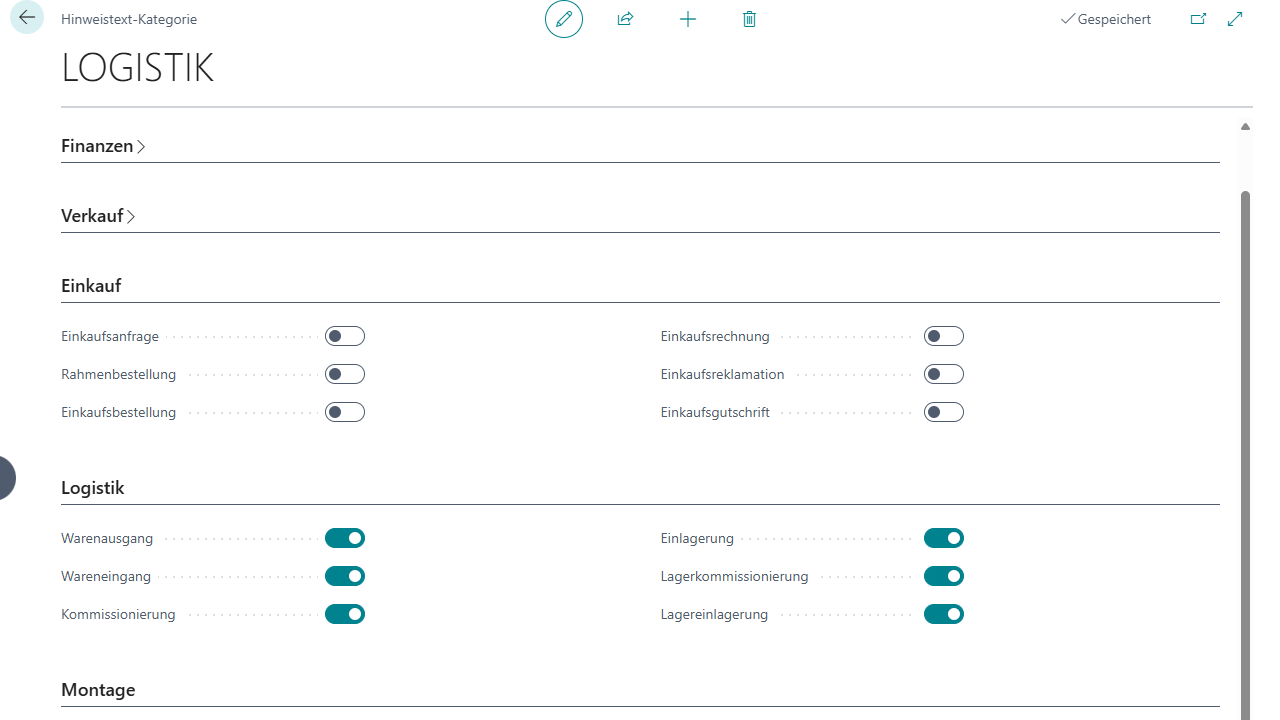1280x720 pixels.
Task: Click the dark circle on left edge
Action: tap(6, 478)
